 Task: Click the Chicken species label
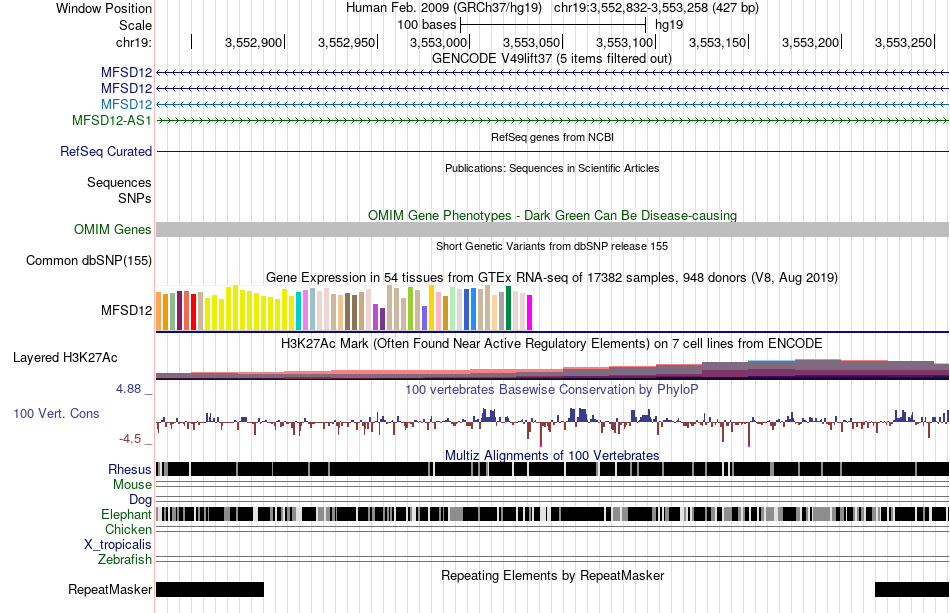point(128,529)
